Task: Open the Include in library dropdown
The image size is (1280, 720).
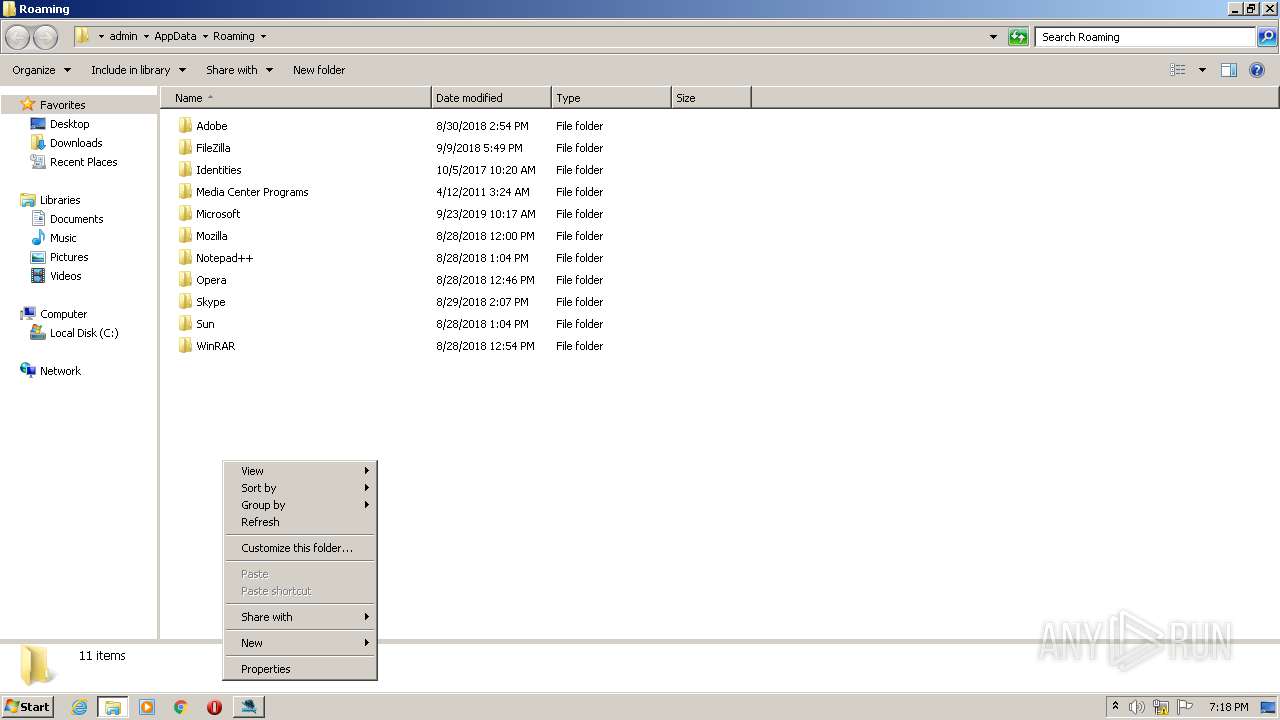Action: 138,70
